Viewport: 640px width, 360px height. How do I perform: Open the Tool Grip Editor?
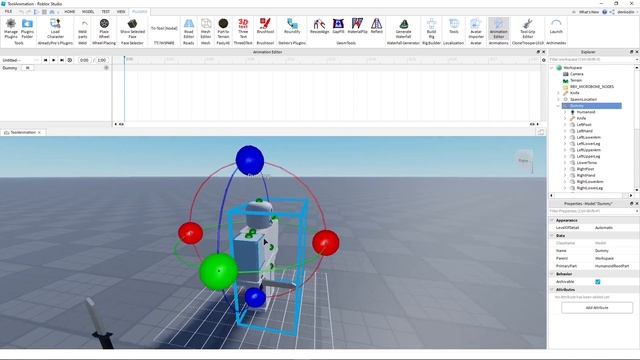(528, 28)
